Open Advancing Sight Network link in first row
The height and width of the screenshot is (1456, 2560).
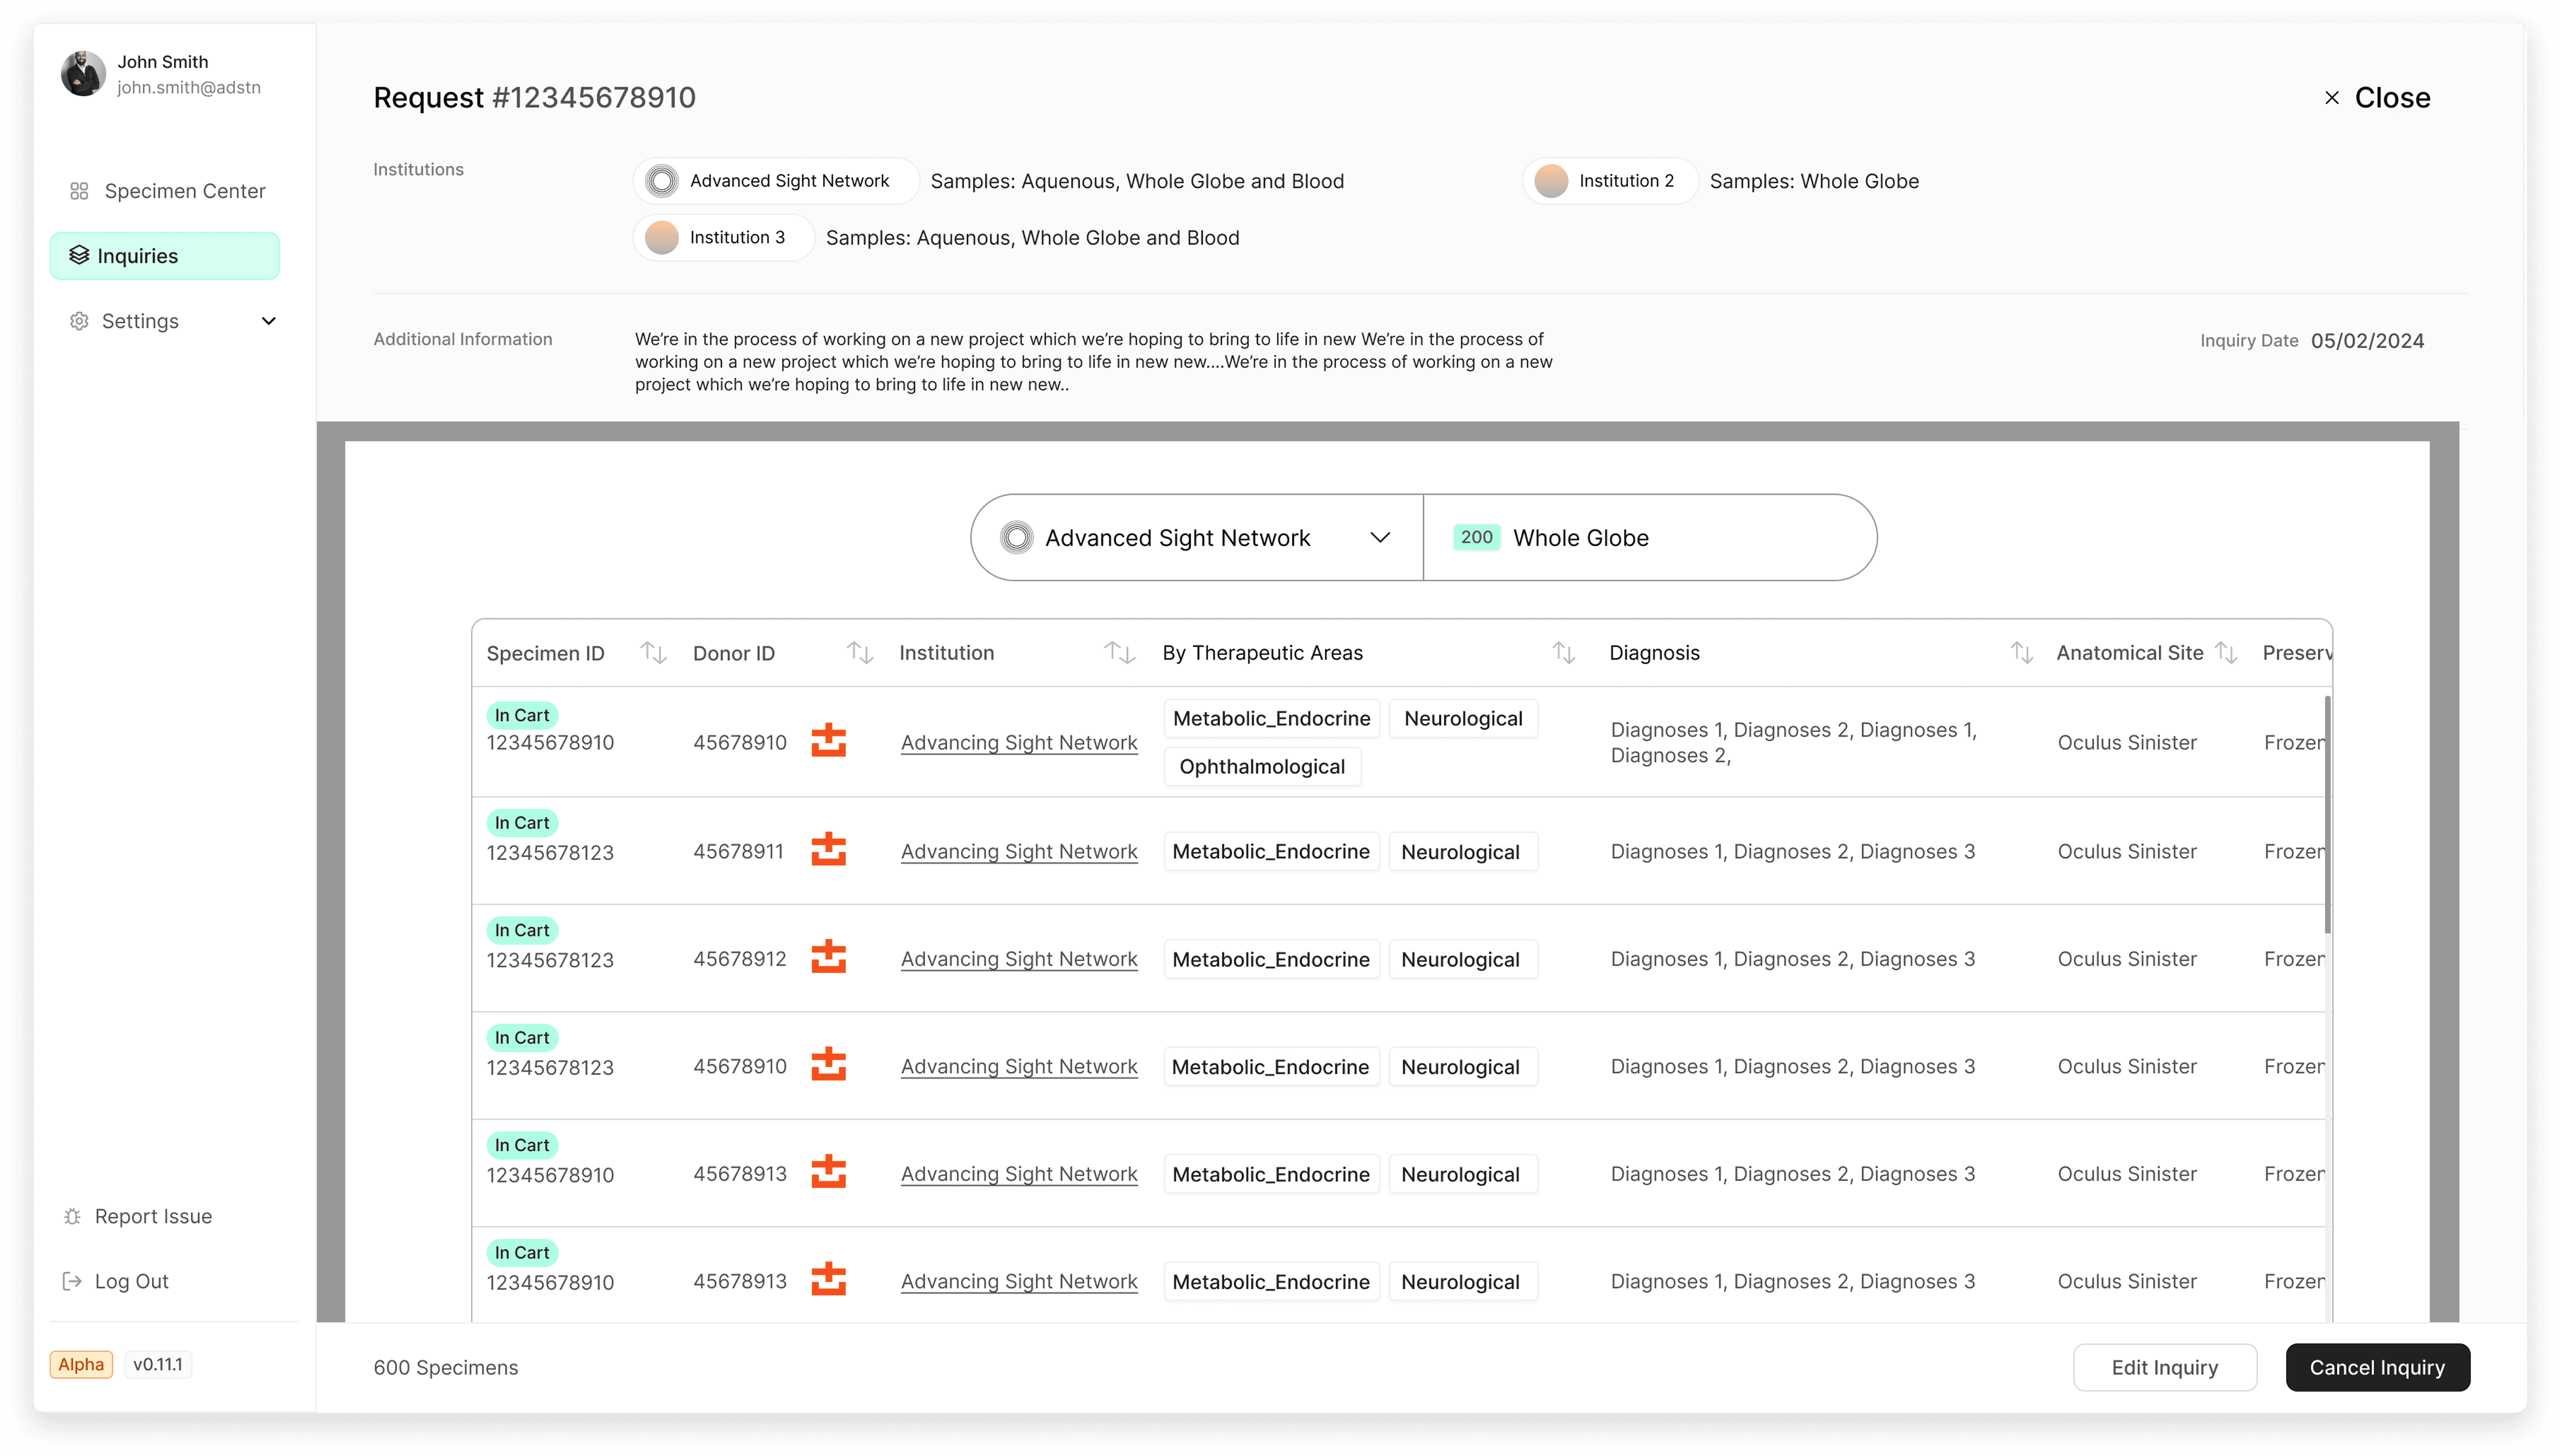click(1018, 742)
